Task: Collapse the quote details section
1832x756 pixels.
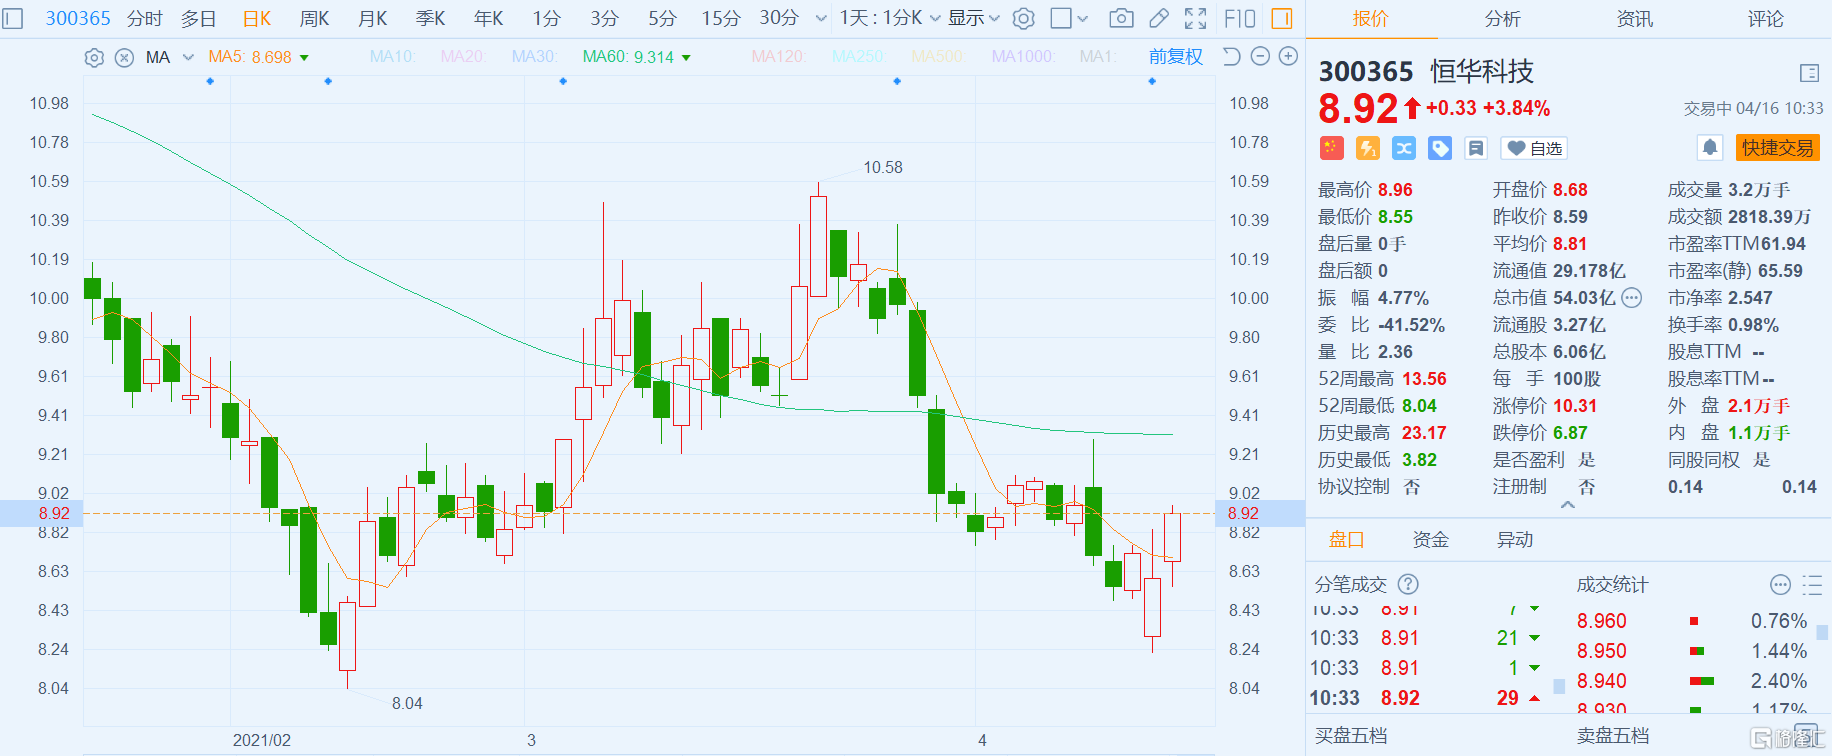Action: [x=1567, y=506]
